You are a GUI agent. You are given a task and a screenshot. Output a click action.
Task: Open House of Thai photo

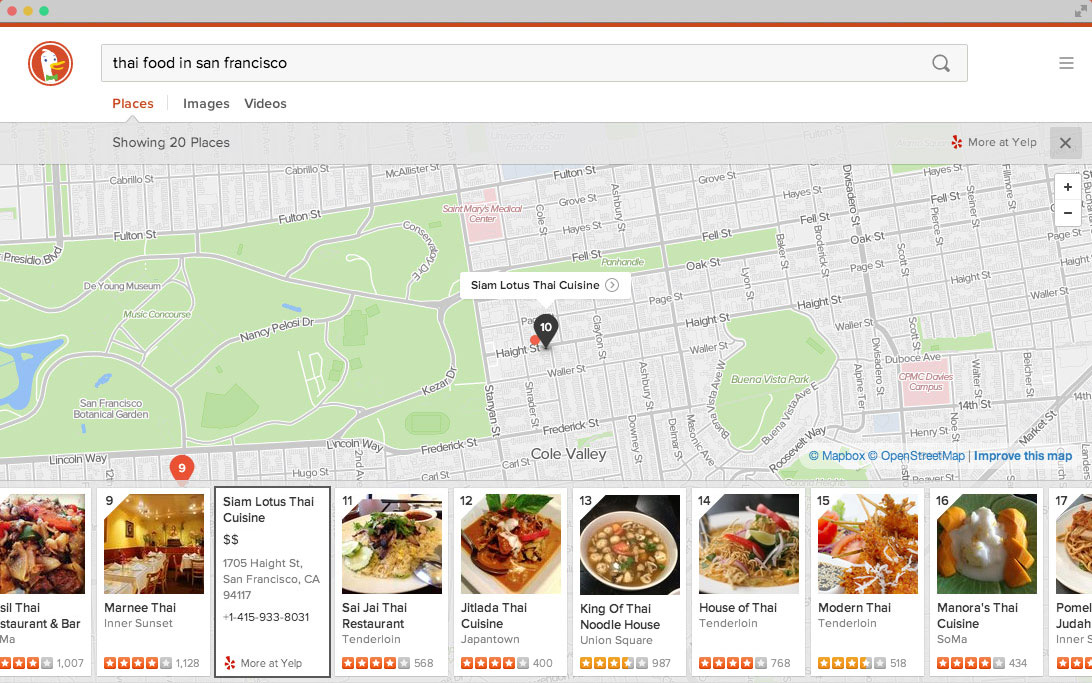(749, 544)
